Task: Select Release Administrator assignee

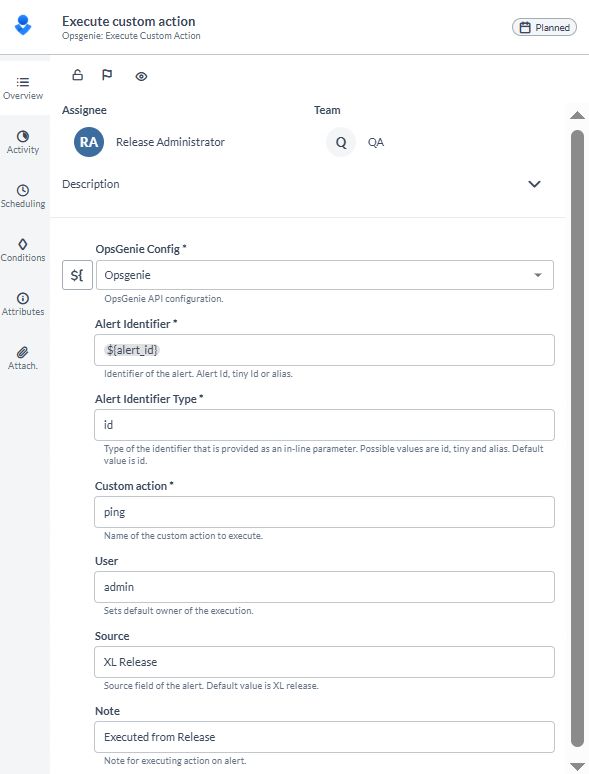Action: point(170,142)
